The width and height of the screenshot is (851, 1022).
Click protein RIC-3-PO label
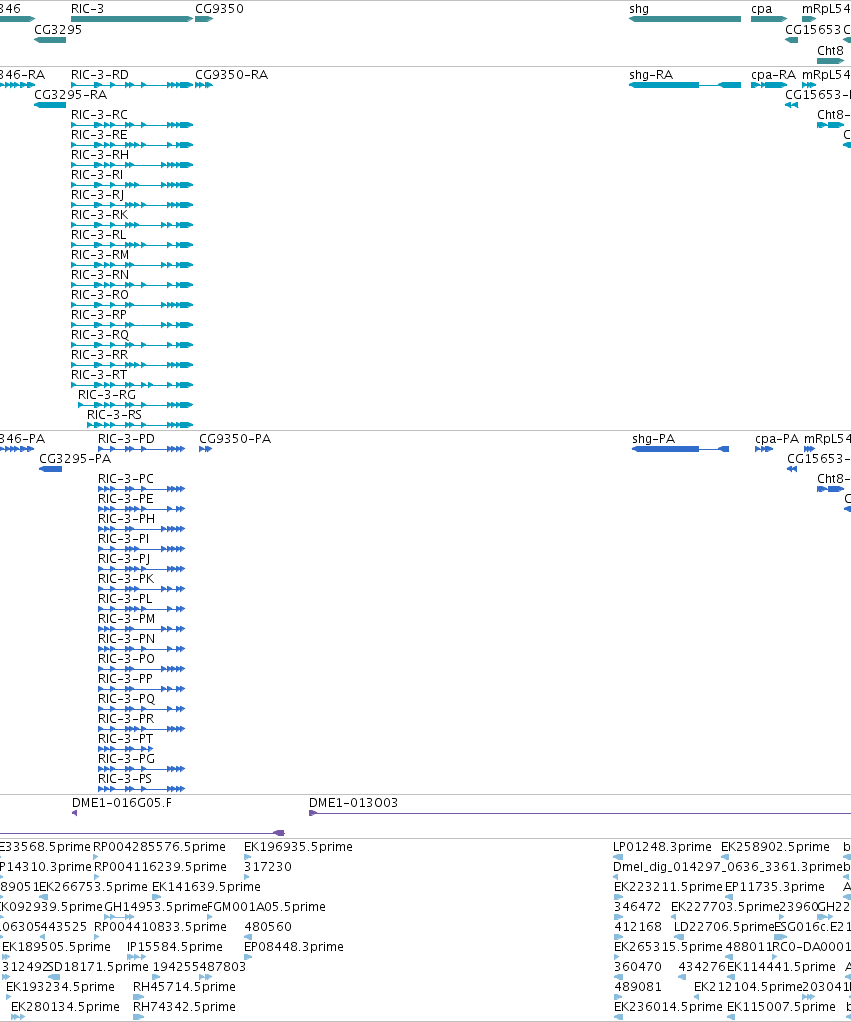pyautogui.click(x=126, y=658)
